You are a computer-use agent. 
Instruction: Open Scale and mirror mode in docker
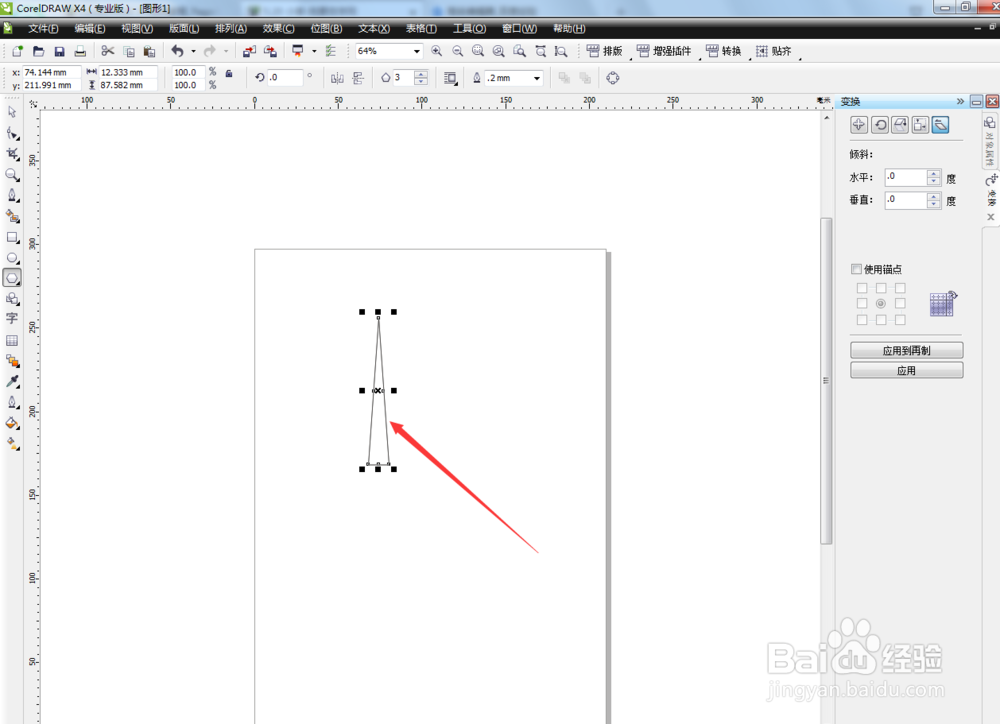900,125
